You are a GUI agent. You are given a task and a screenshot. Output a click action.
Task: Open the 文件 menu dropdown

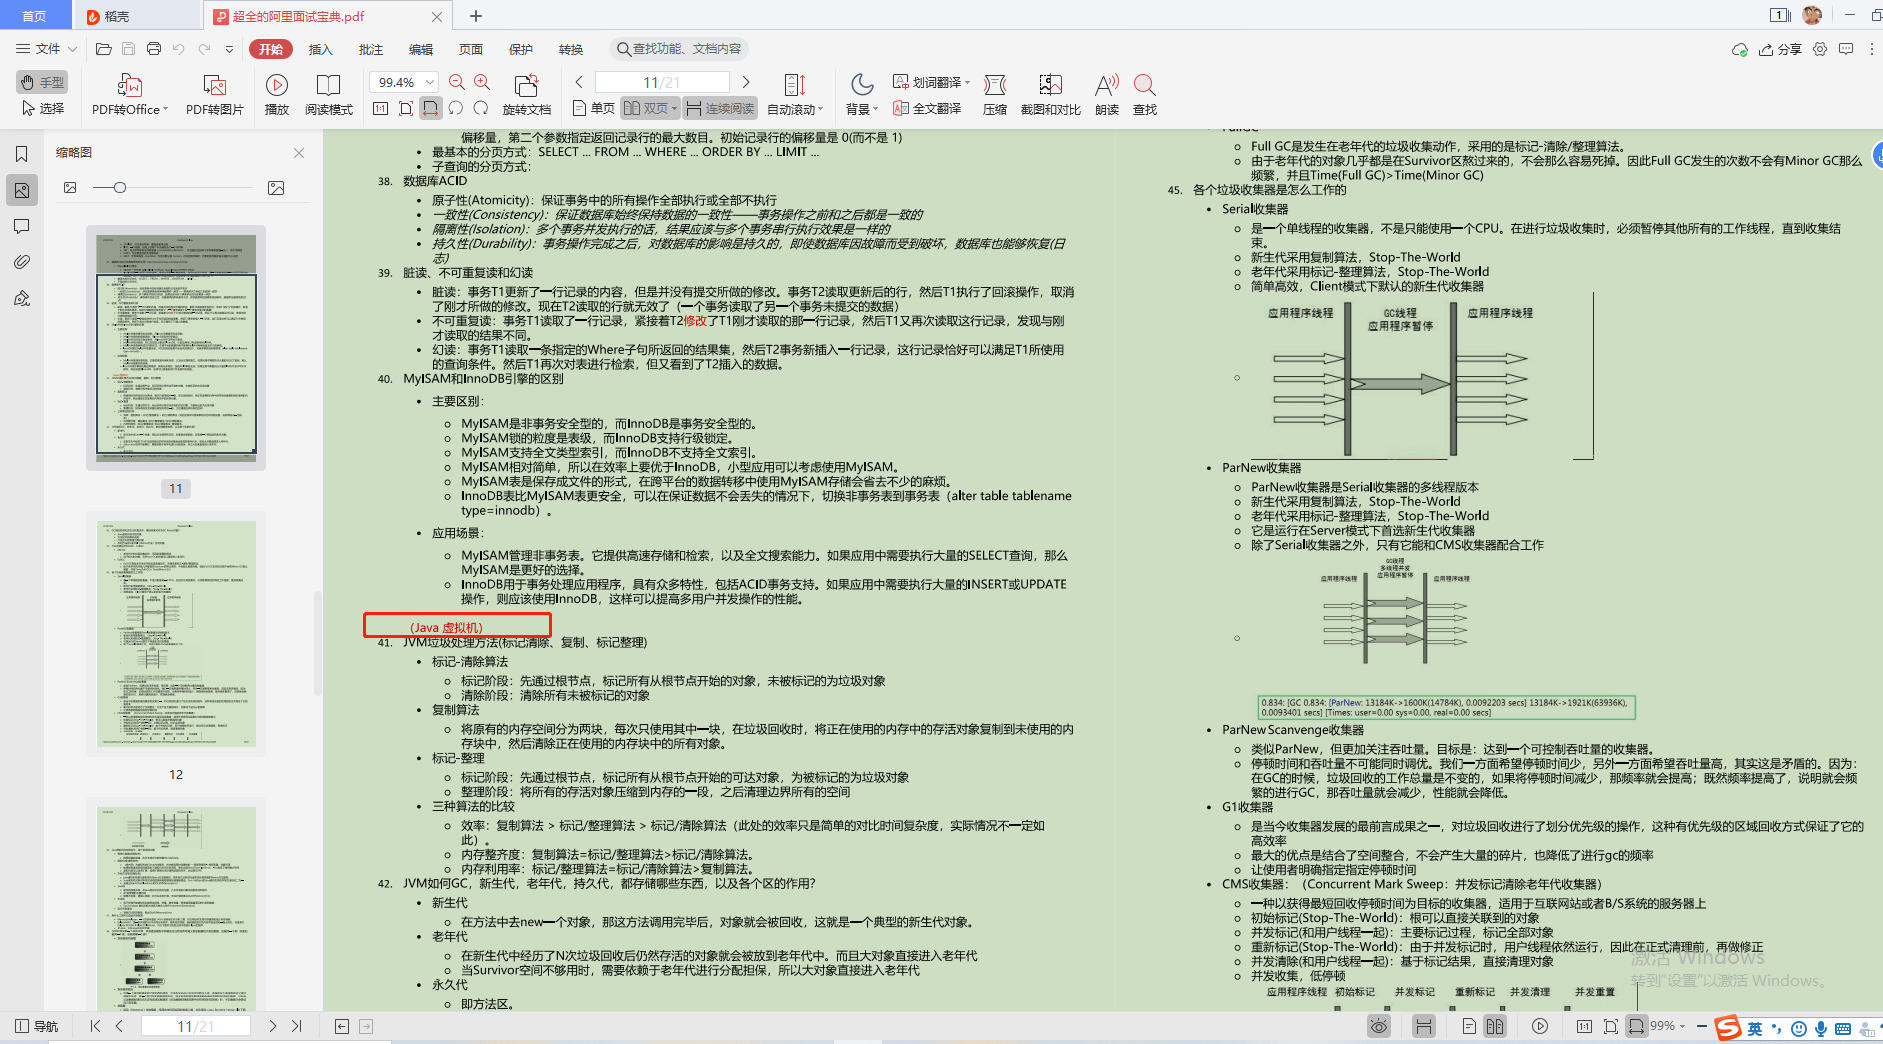pos(47,49)
